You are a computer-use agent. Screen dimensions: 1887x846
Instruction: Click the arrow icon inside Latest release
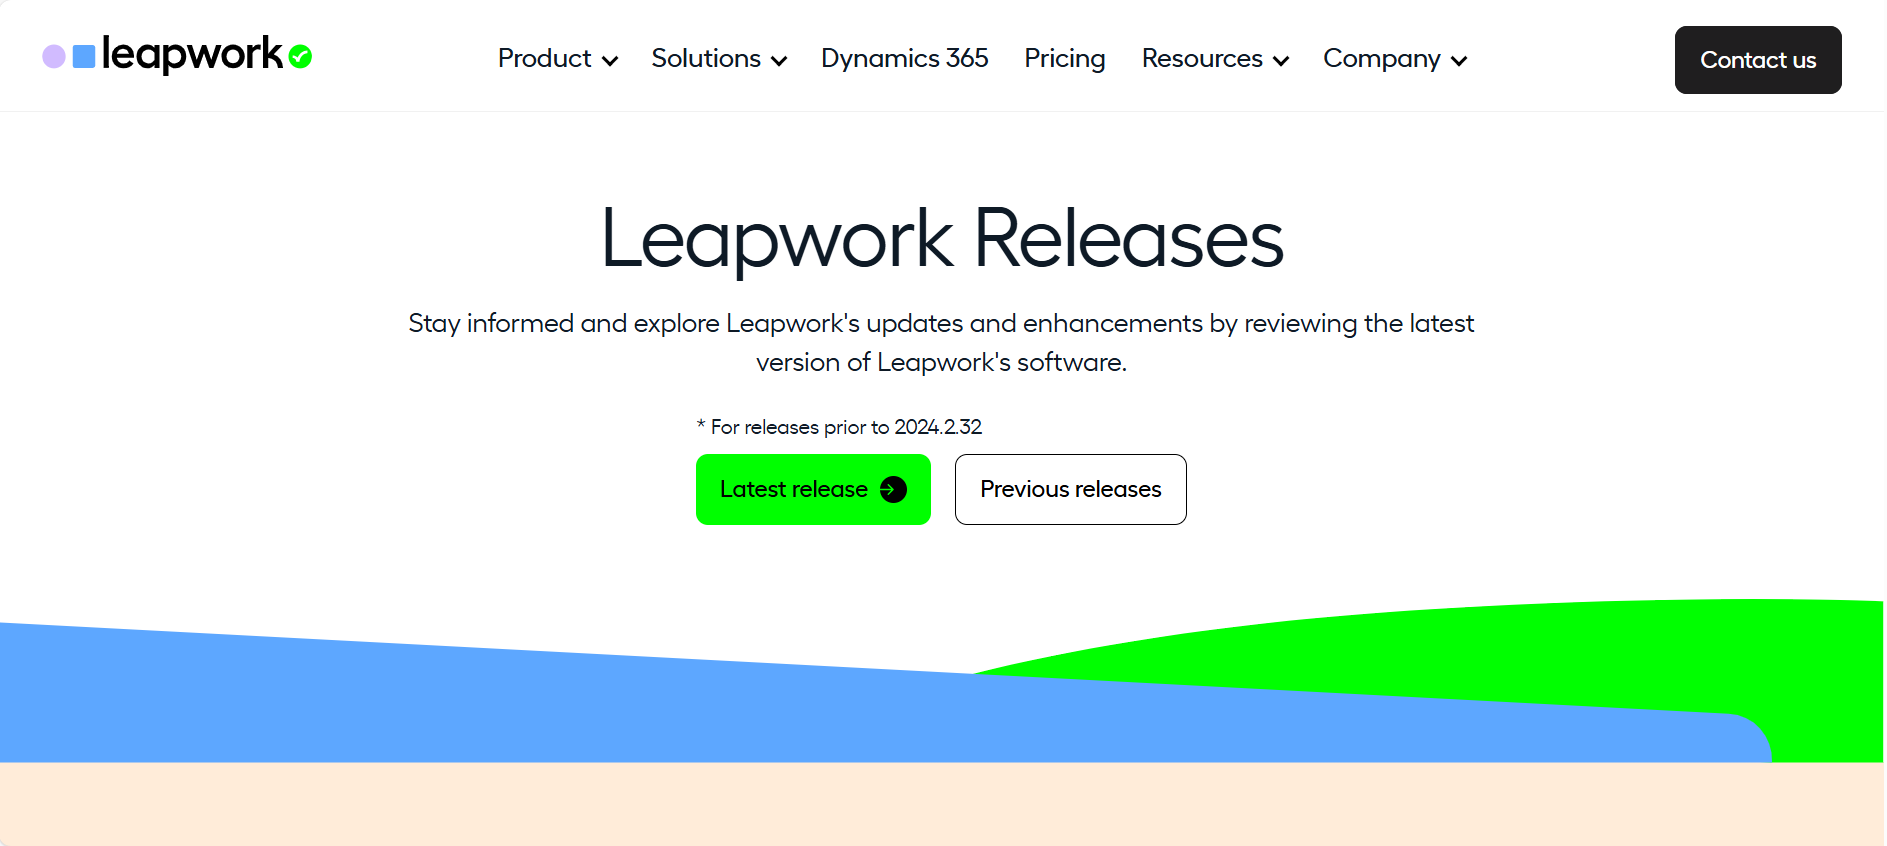coord(893,489)
